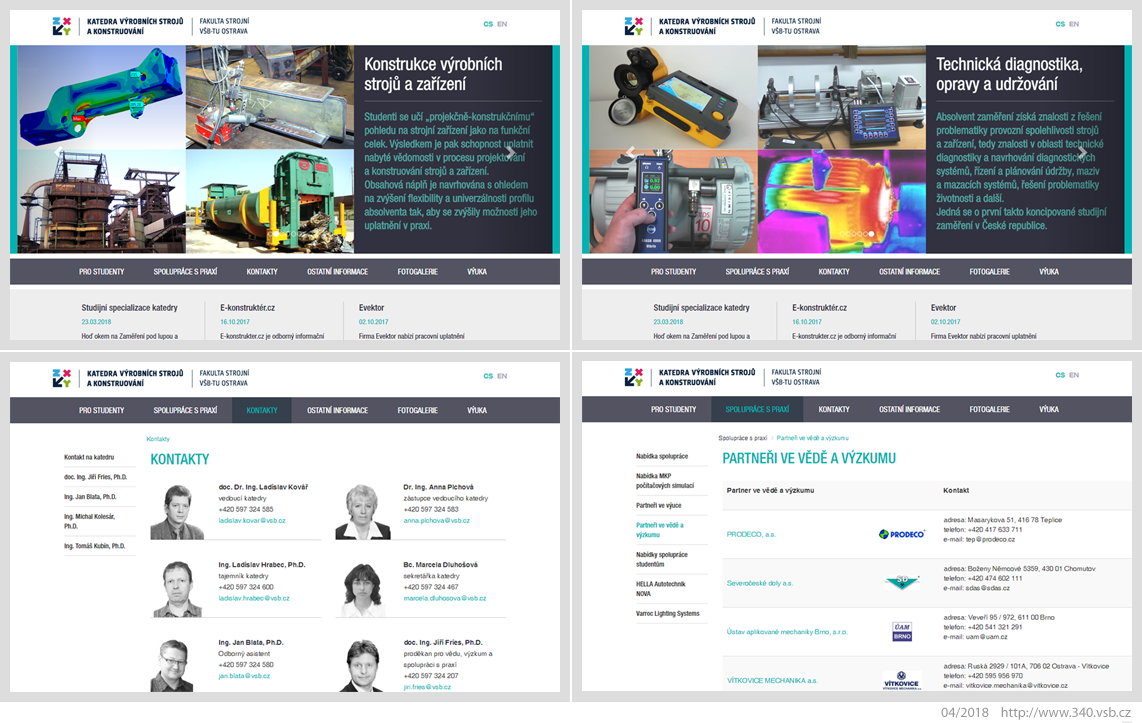Open the highlighted SPOLUPRÁCE S PRAXÍ tab
1142x723 pixels.
click(757, 409)
